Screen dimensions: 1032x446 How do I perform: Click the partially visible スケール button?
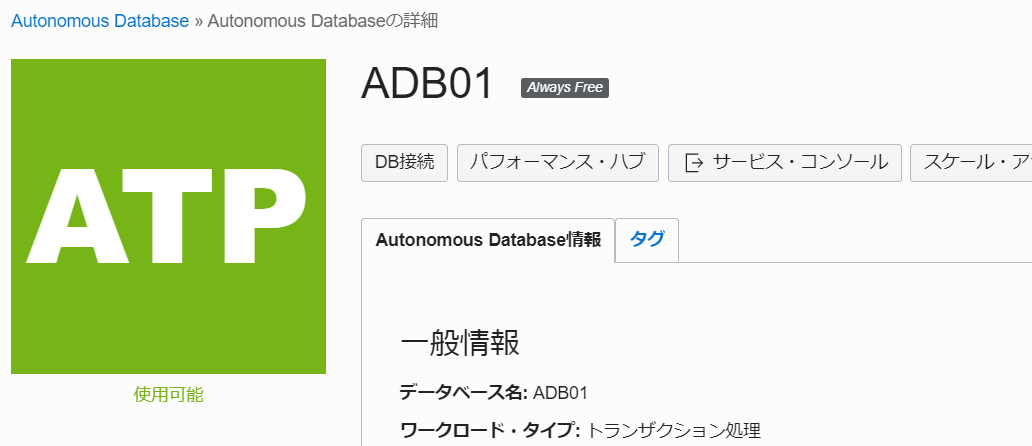(x=971, y=162)
